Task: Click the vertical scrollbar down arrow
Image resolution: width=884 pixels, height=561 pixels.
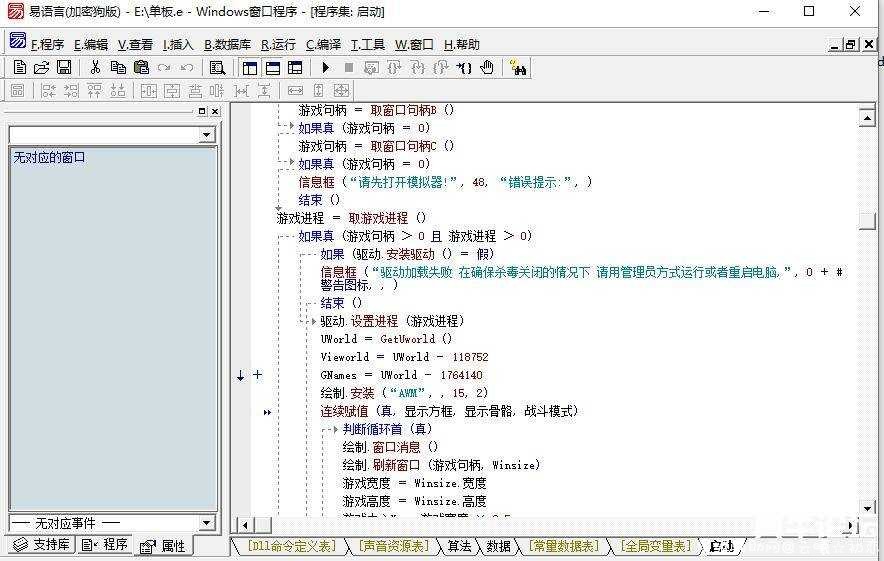Action: point(867,508)
